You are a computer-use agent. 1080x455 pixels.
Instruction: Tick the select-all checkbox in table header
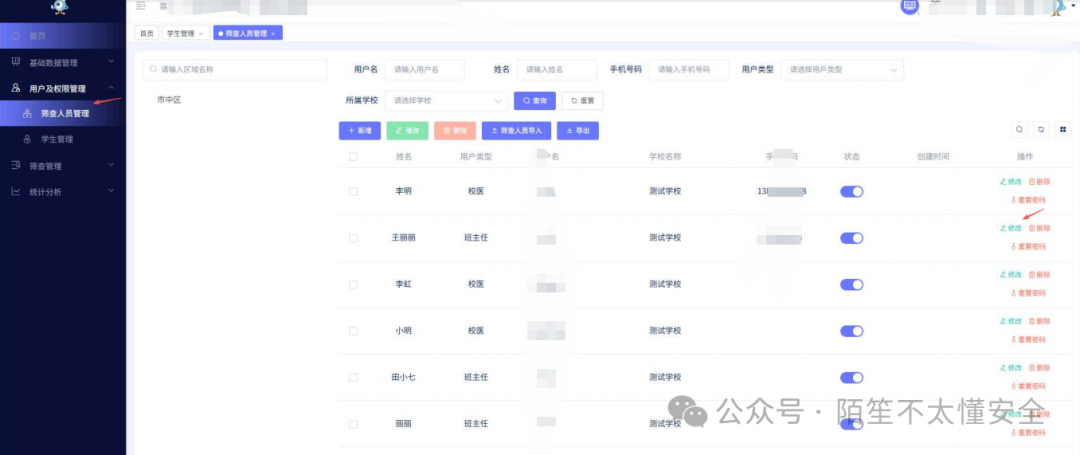coord(353,157)
